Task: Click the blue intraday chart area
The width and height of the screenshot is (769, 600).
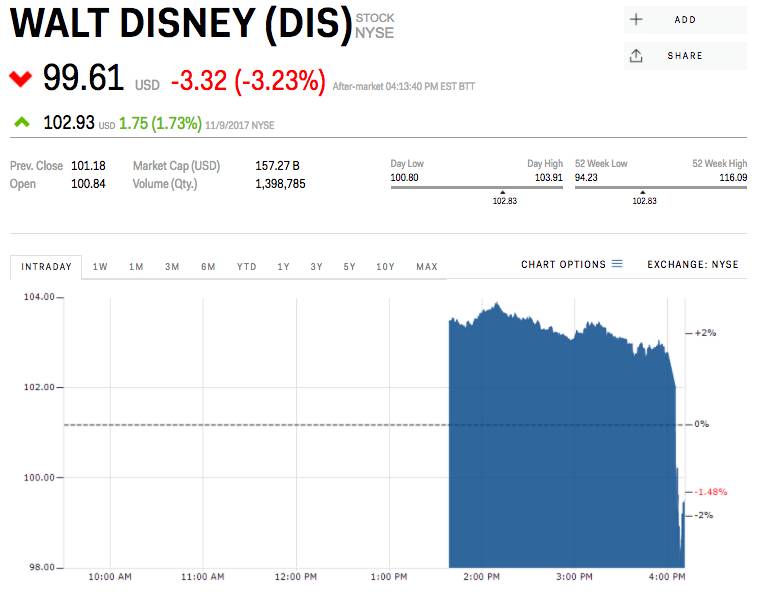Action: tap(560, 450)
